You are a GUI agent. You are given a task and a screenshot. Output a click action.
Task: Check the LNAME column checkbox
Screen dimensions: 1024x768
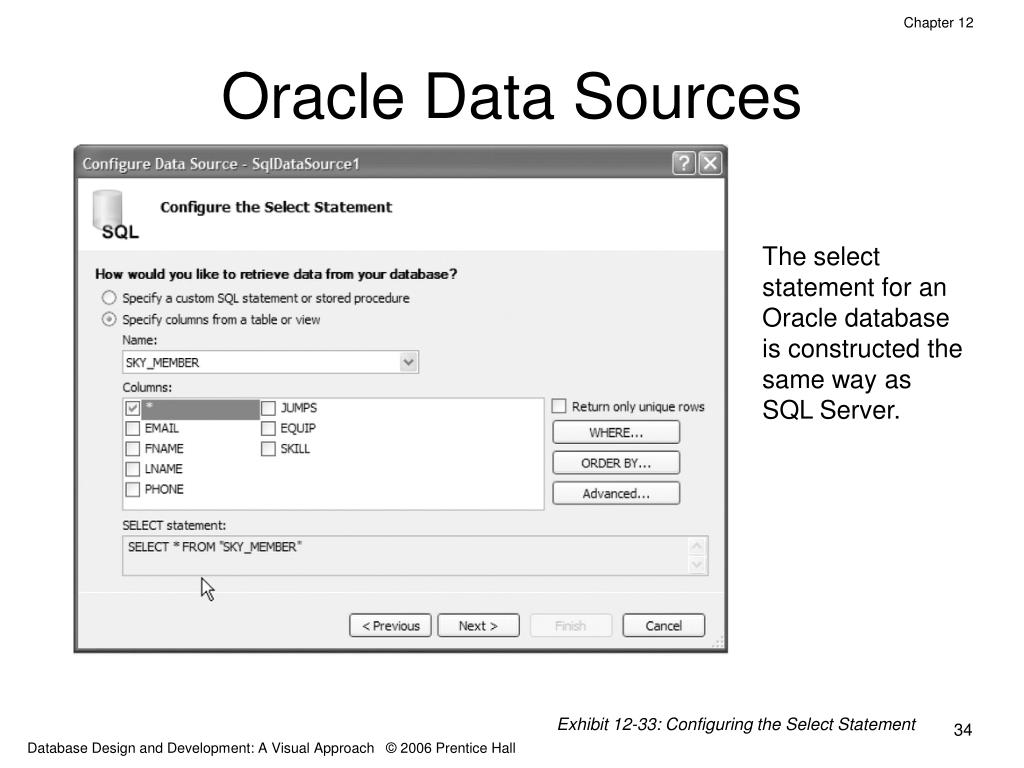pyautogui.click(x=133, y=469)
